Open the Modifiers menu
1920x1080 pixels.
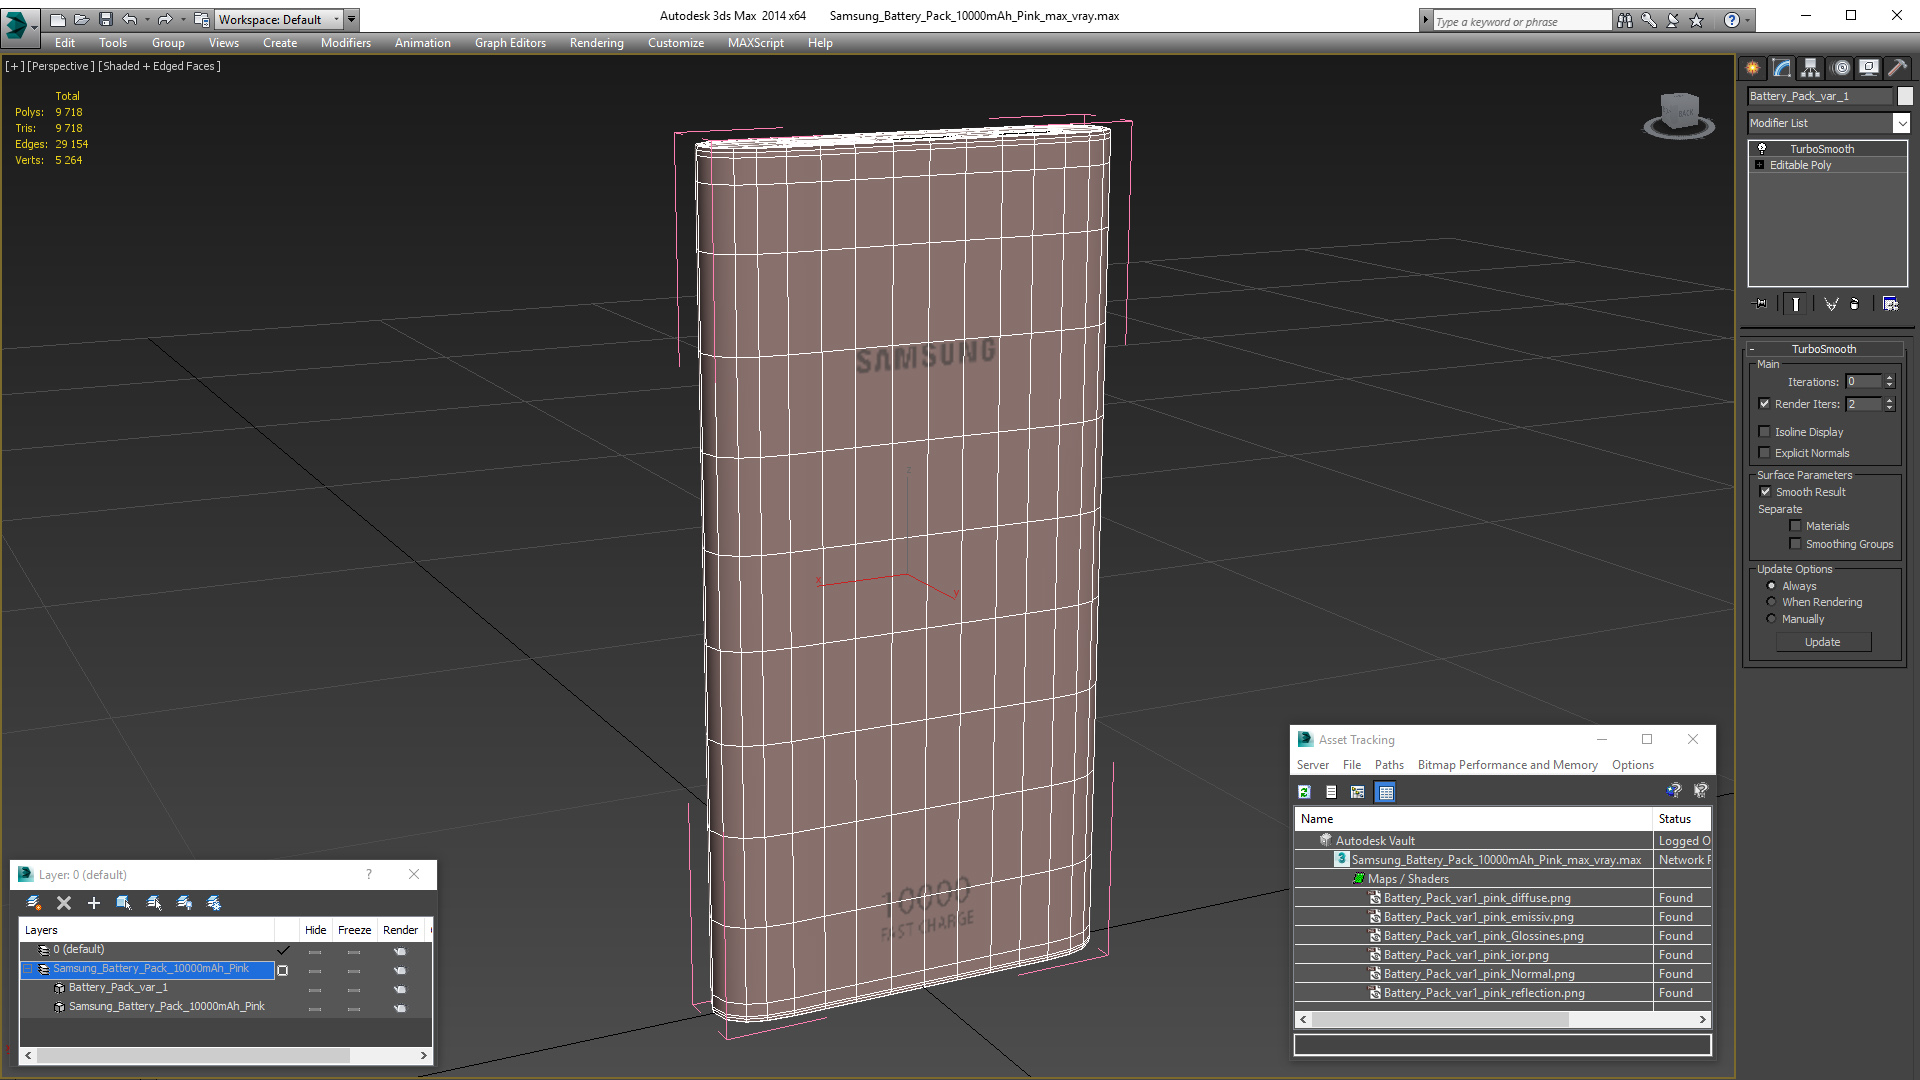(x=345, y=43)
